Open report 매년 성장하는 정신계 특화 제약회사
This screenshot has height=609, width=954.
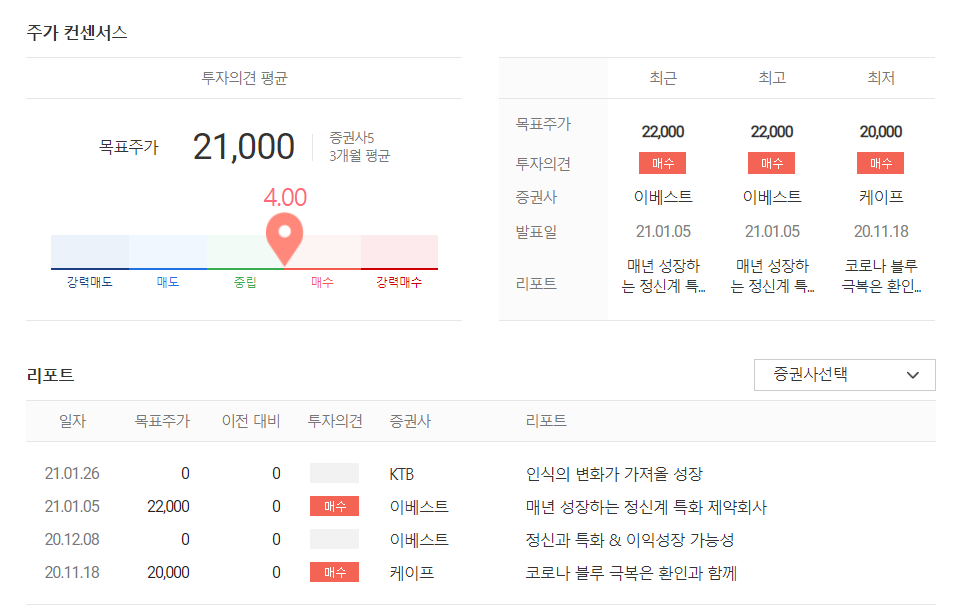[646, 507]
